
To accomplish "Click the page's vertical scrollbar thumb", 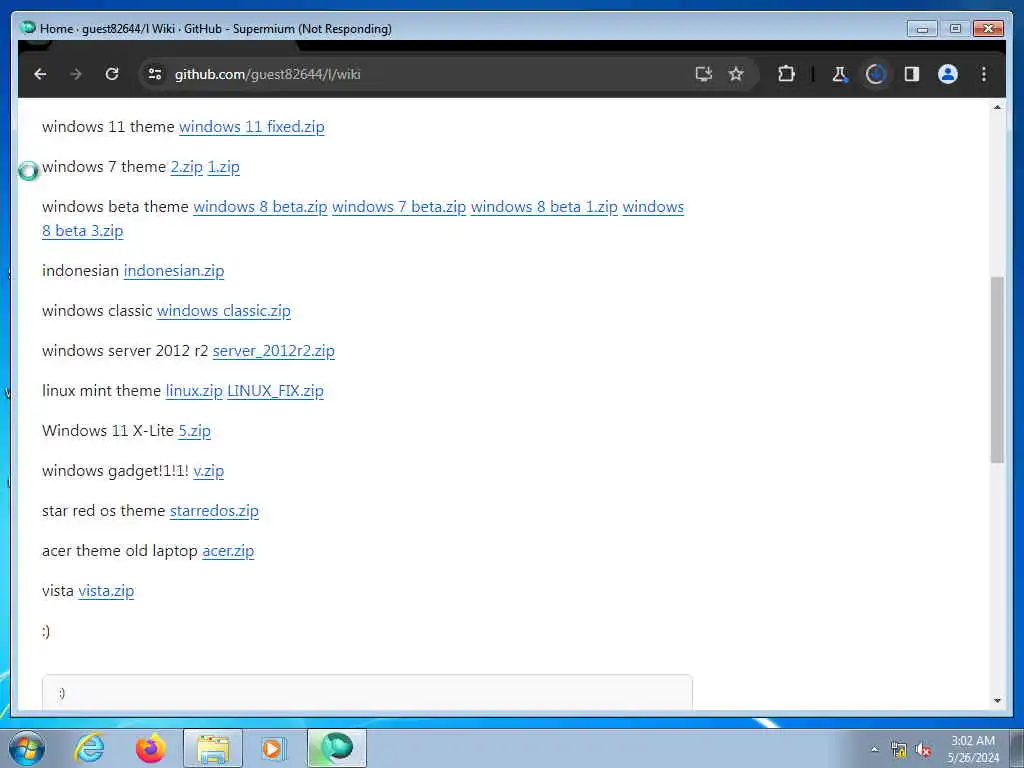I will click(x=997, y=370).
